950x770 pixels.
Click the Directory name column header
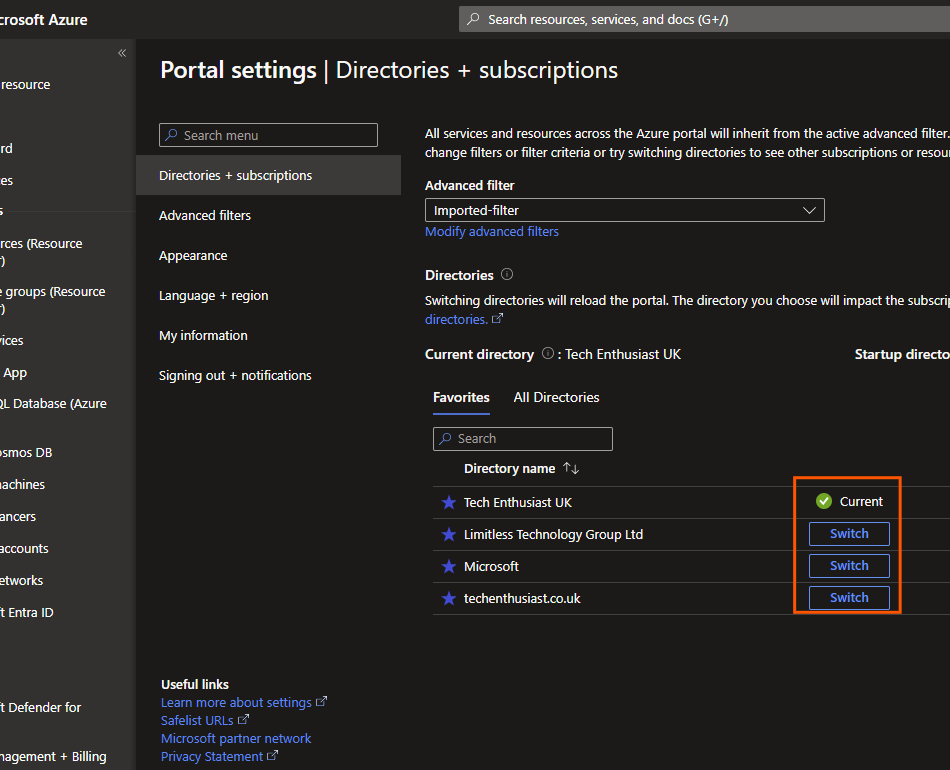pos(510,468)
